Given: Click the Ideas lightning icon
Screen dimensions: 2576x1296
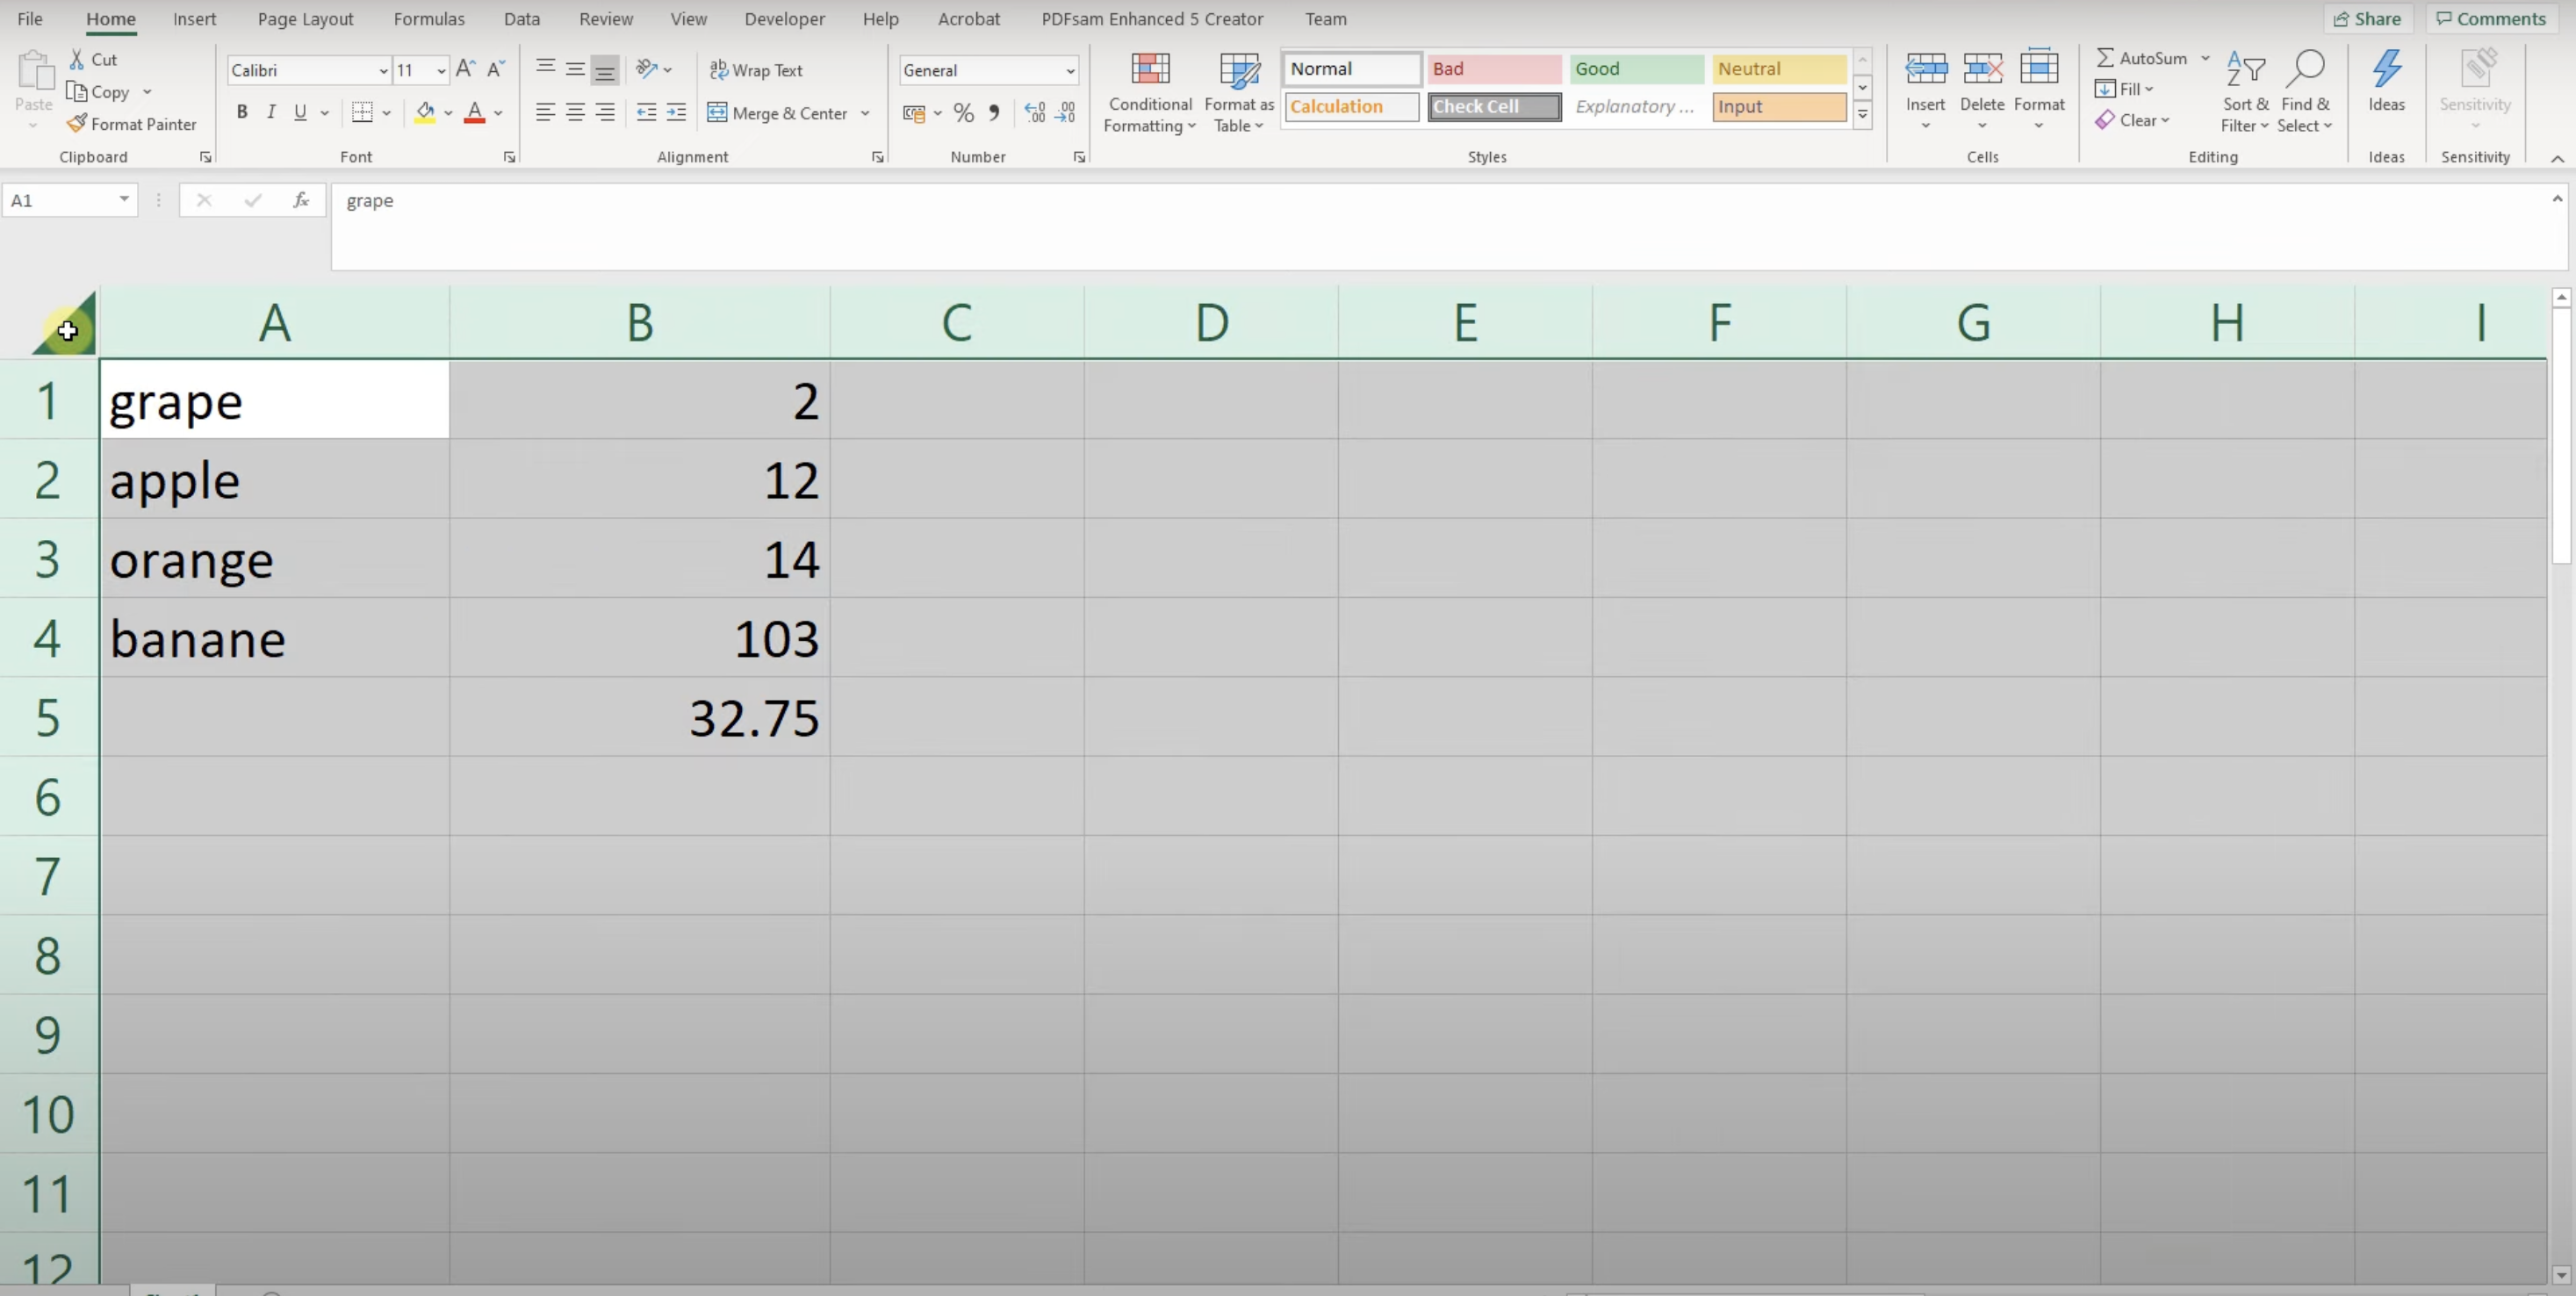Looking at the screenshot, I should point(2386,70).
